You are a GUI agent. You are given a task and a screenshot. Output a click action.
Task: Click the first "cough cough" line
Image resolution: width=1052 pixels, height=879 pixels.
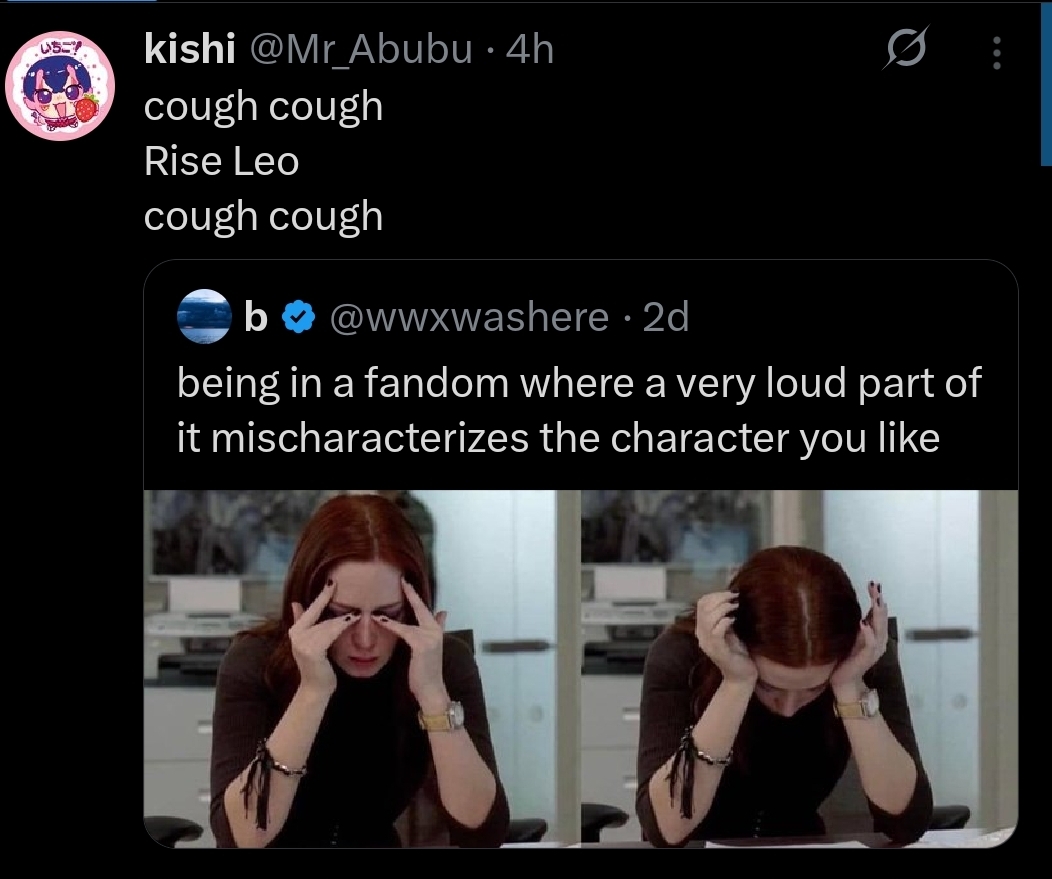[263, 106]
